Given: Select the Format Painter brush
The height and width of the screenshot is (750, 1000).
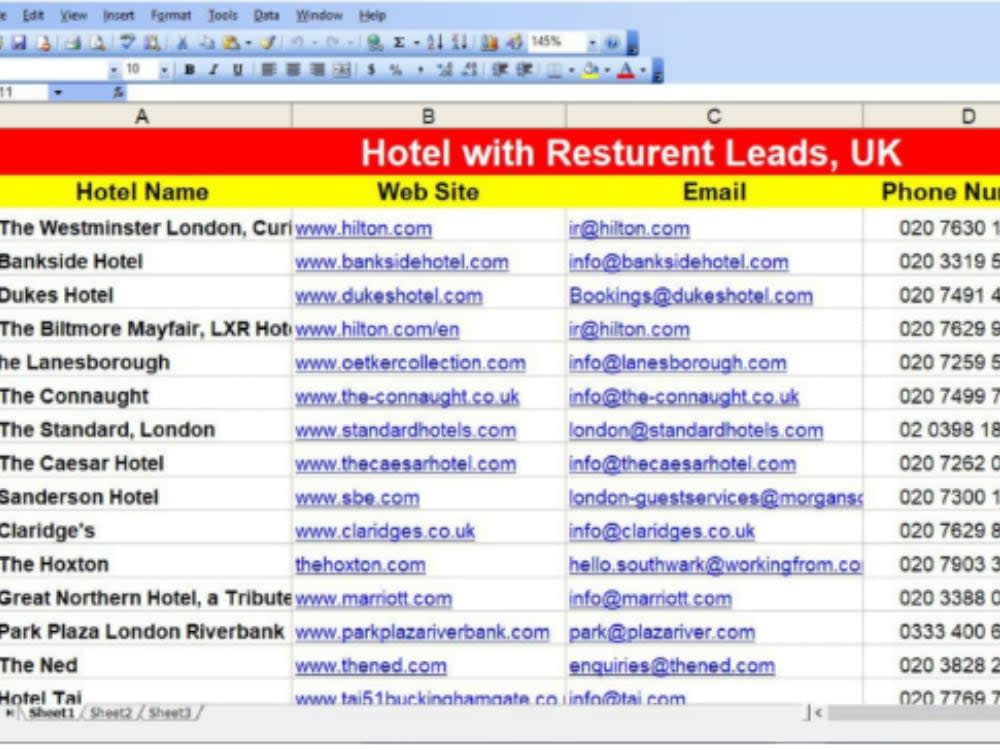Looking at the screenshot, I should coord(268,43).
